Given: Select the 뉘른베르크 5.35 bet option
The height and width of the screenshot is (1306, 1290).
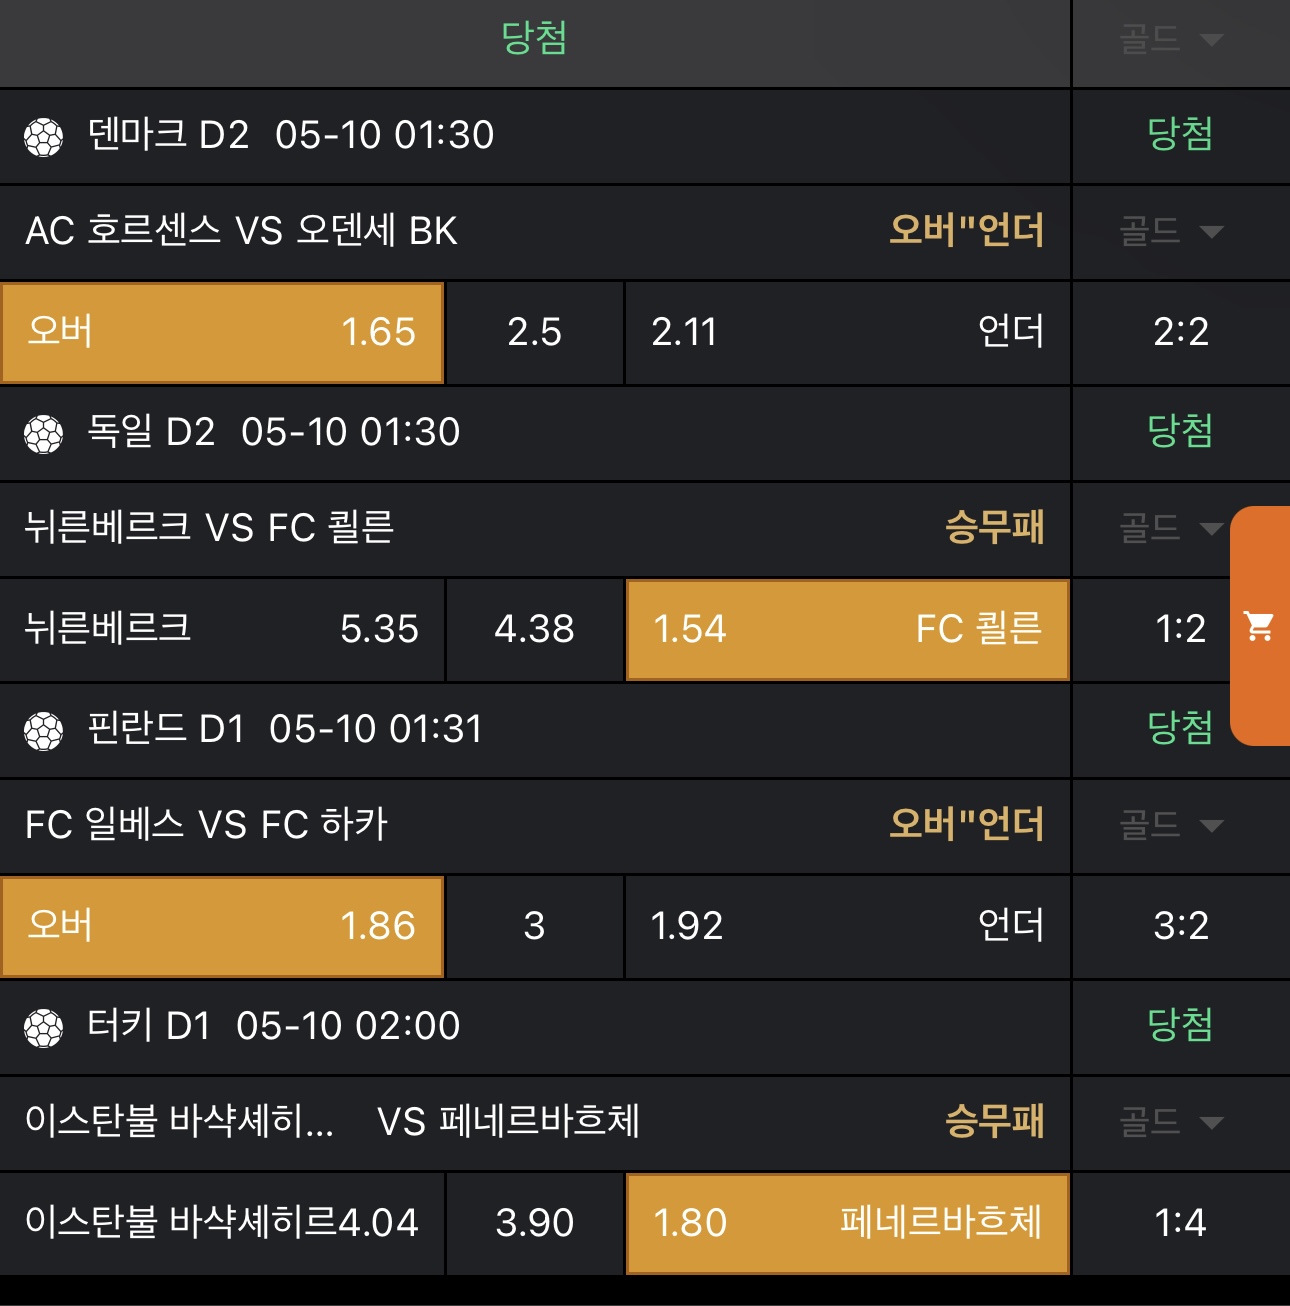Looking at the screenshot, I should (x=222, y=630).
